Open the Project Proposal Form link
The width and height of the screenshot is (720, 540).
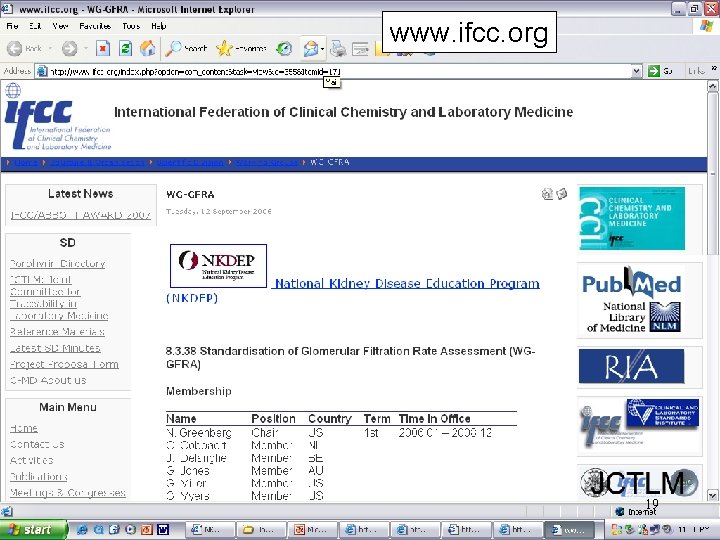click(x=64, y=364)
